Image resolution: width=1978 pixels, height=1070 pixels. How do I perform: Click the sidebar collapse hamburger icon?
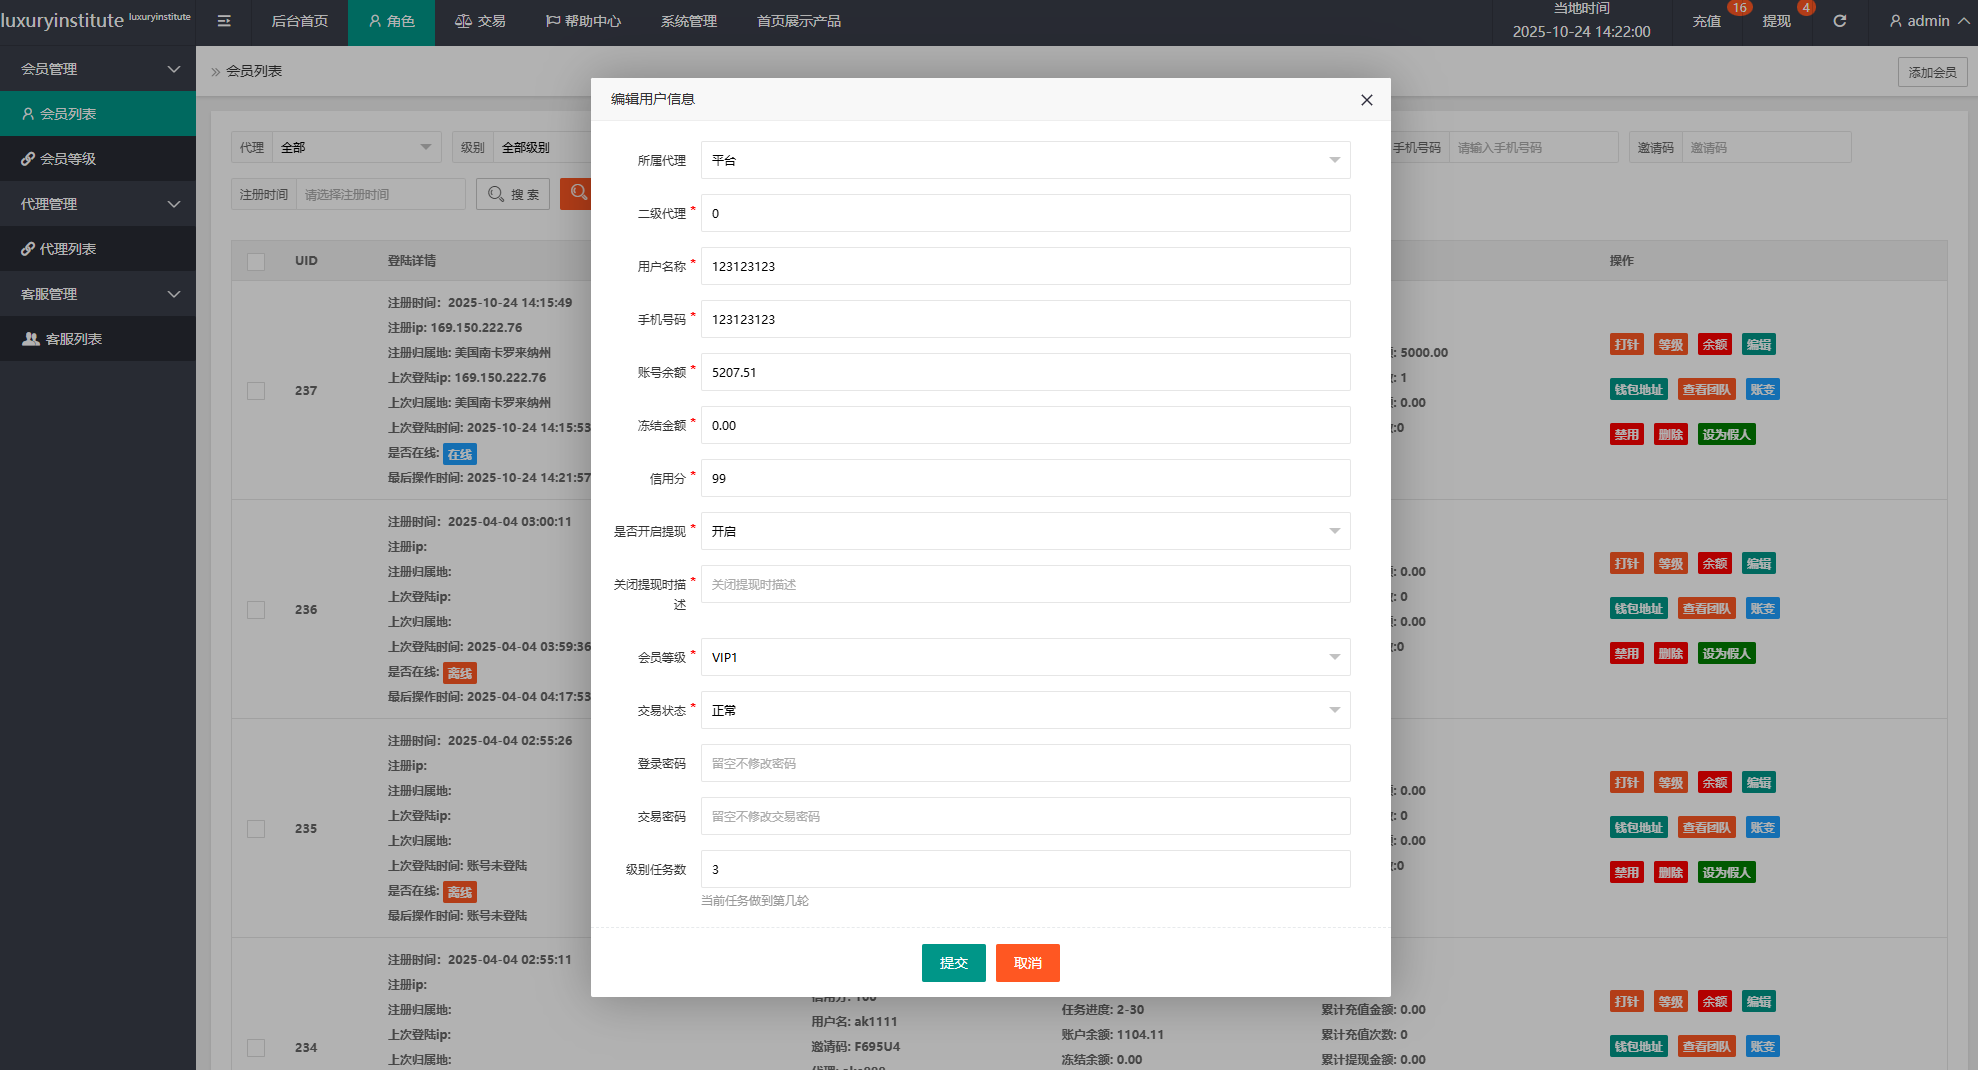click(224, 21)
